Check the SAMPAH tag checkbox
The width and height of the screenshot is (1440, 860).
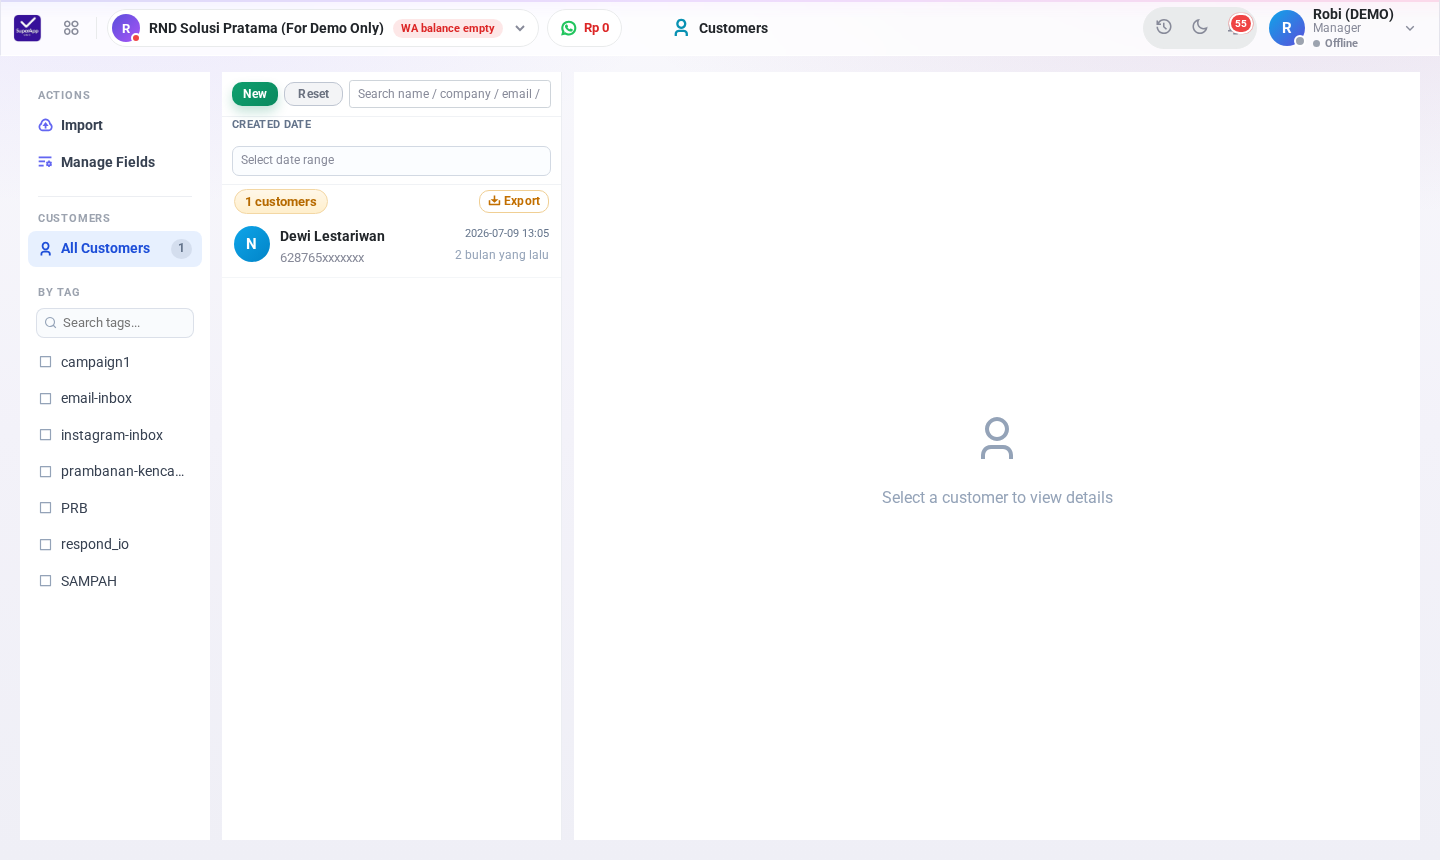[45, 581]
